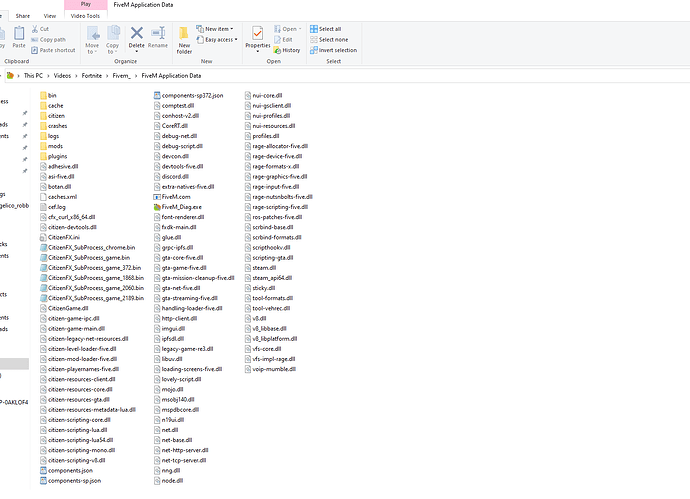690x499 pixels.
Task: Click the Edit button in ribbon
Action: pos(283,40)
